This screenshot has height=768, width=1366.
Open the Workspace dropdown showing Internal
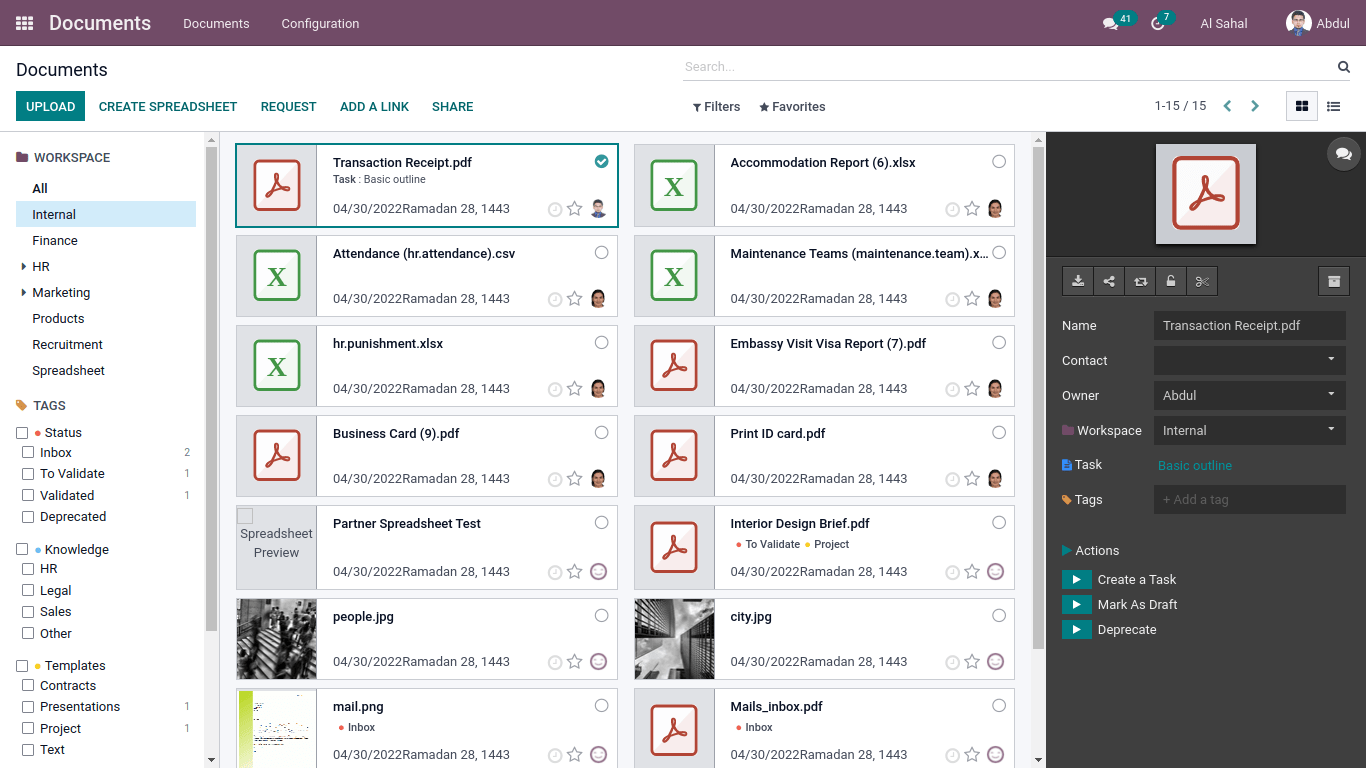tap(1249, 430)
